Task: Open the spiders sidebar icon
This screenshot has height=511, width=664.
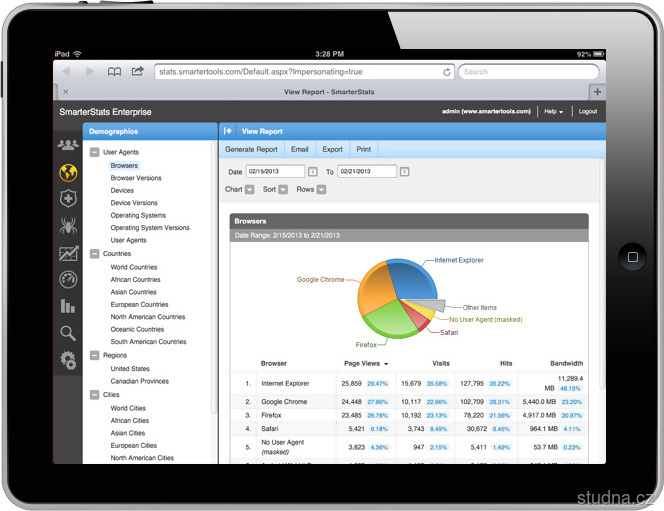Action: coord(68,226)
